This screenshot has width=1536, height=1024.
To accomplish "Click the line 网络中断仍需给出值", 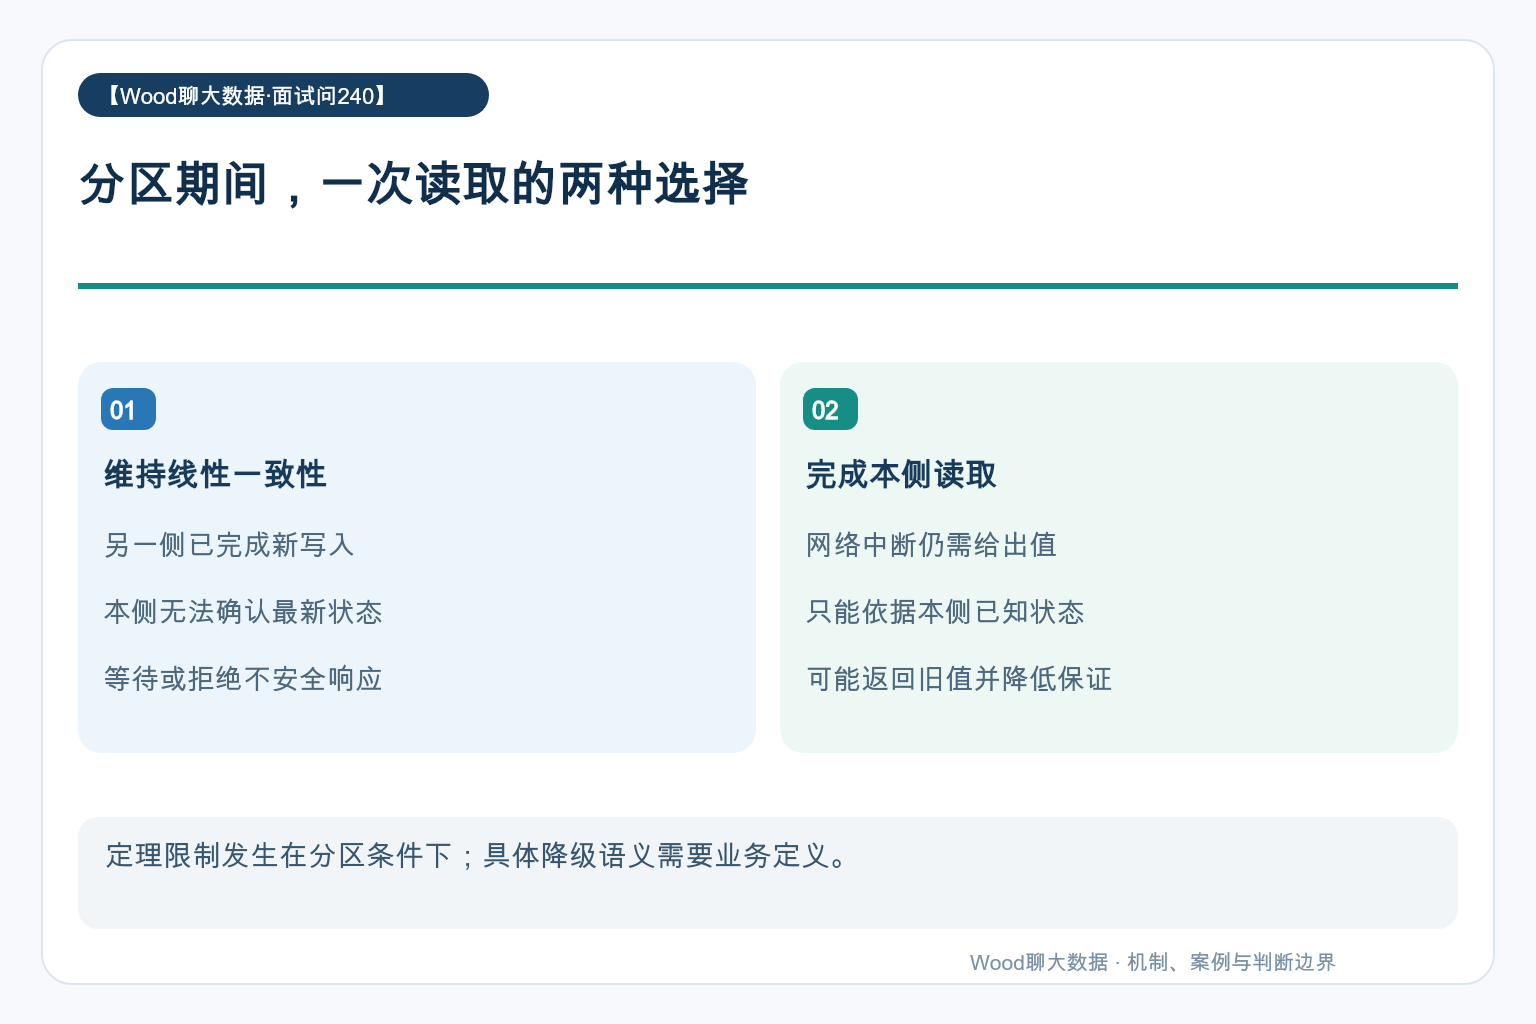I will point(931,545).
